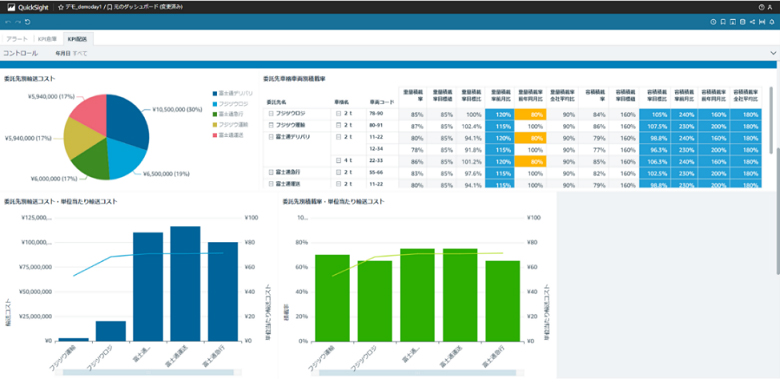The width and height of the screenshot is (780, 385).
Task: Click the bar chart horizontal scrollbar
Action: 148,372
